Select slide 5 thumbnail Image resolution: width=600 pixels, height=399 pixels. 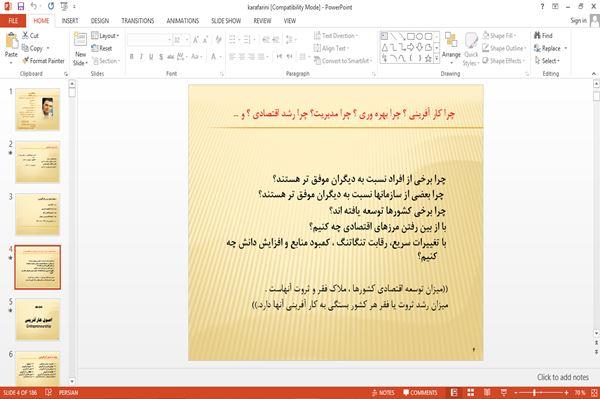(x=38, y=320)
